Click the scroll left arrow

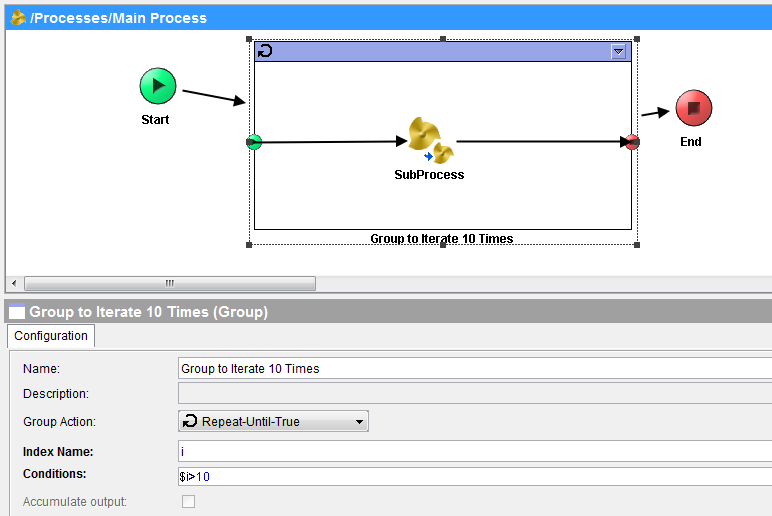[14, 283]
